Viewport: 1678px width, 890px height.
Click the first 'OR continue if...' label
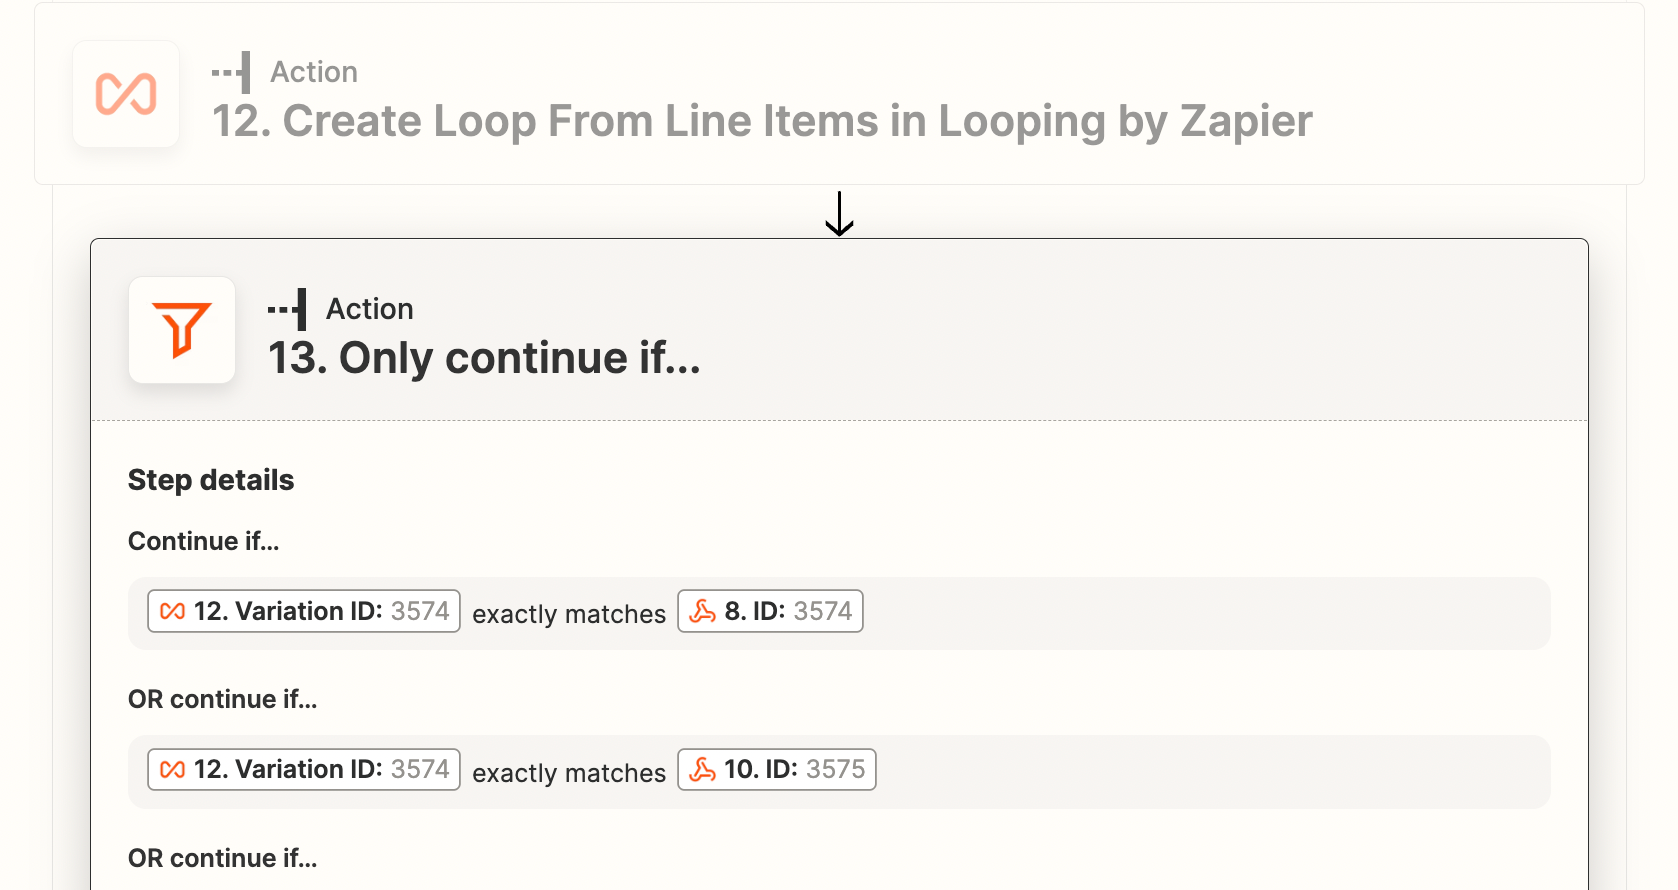[x=223, y=699]
